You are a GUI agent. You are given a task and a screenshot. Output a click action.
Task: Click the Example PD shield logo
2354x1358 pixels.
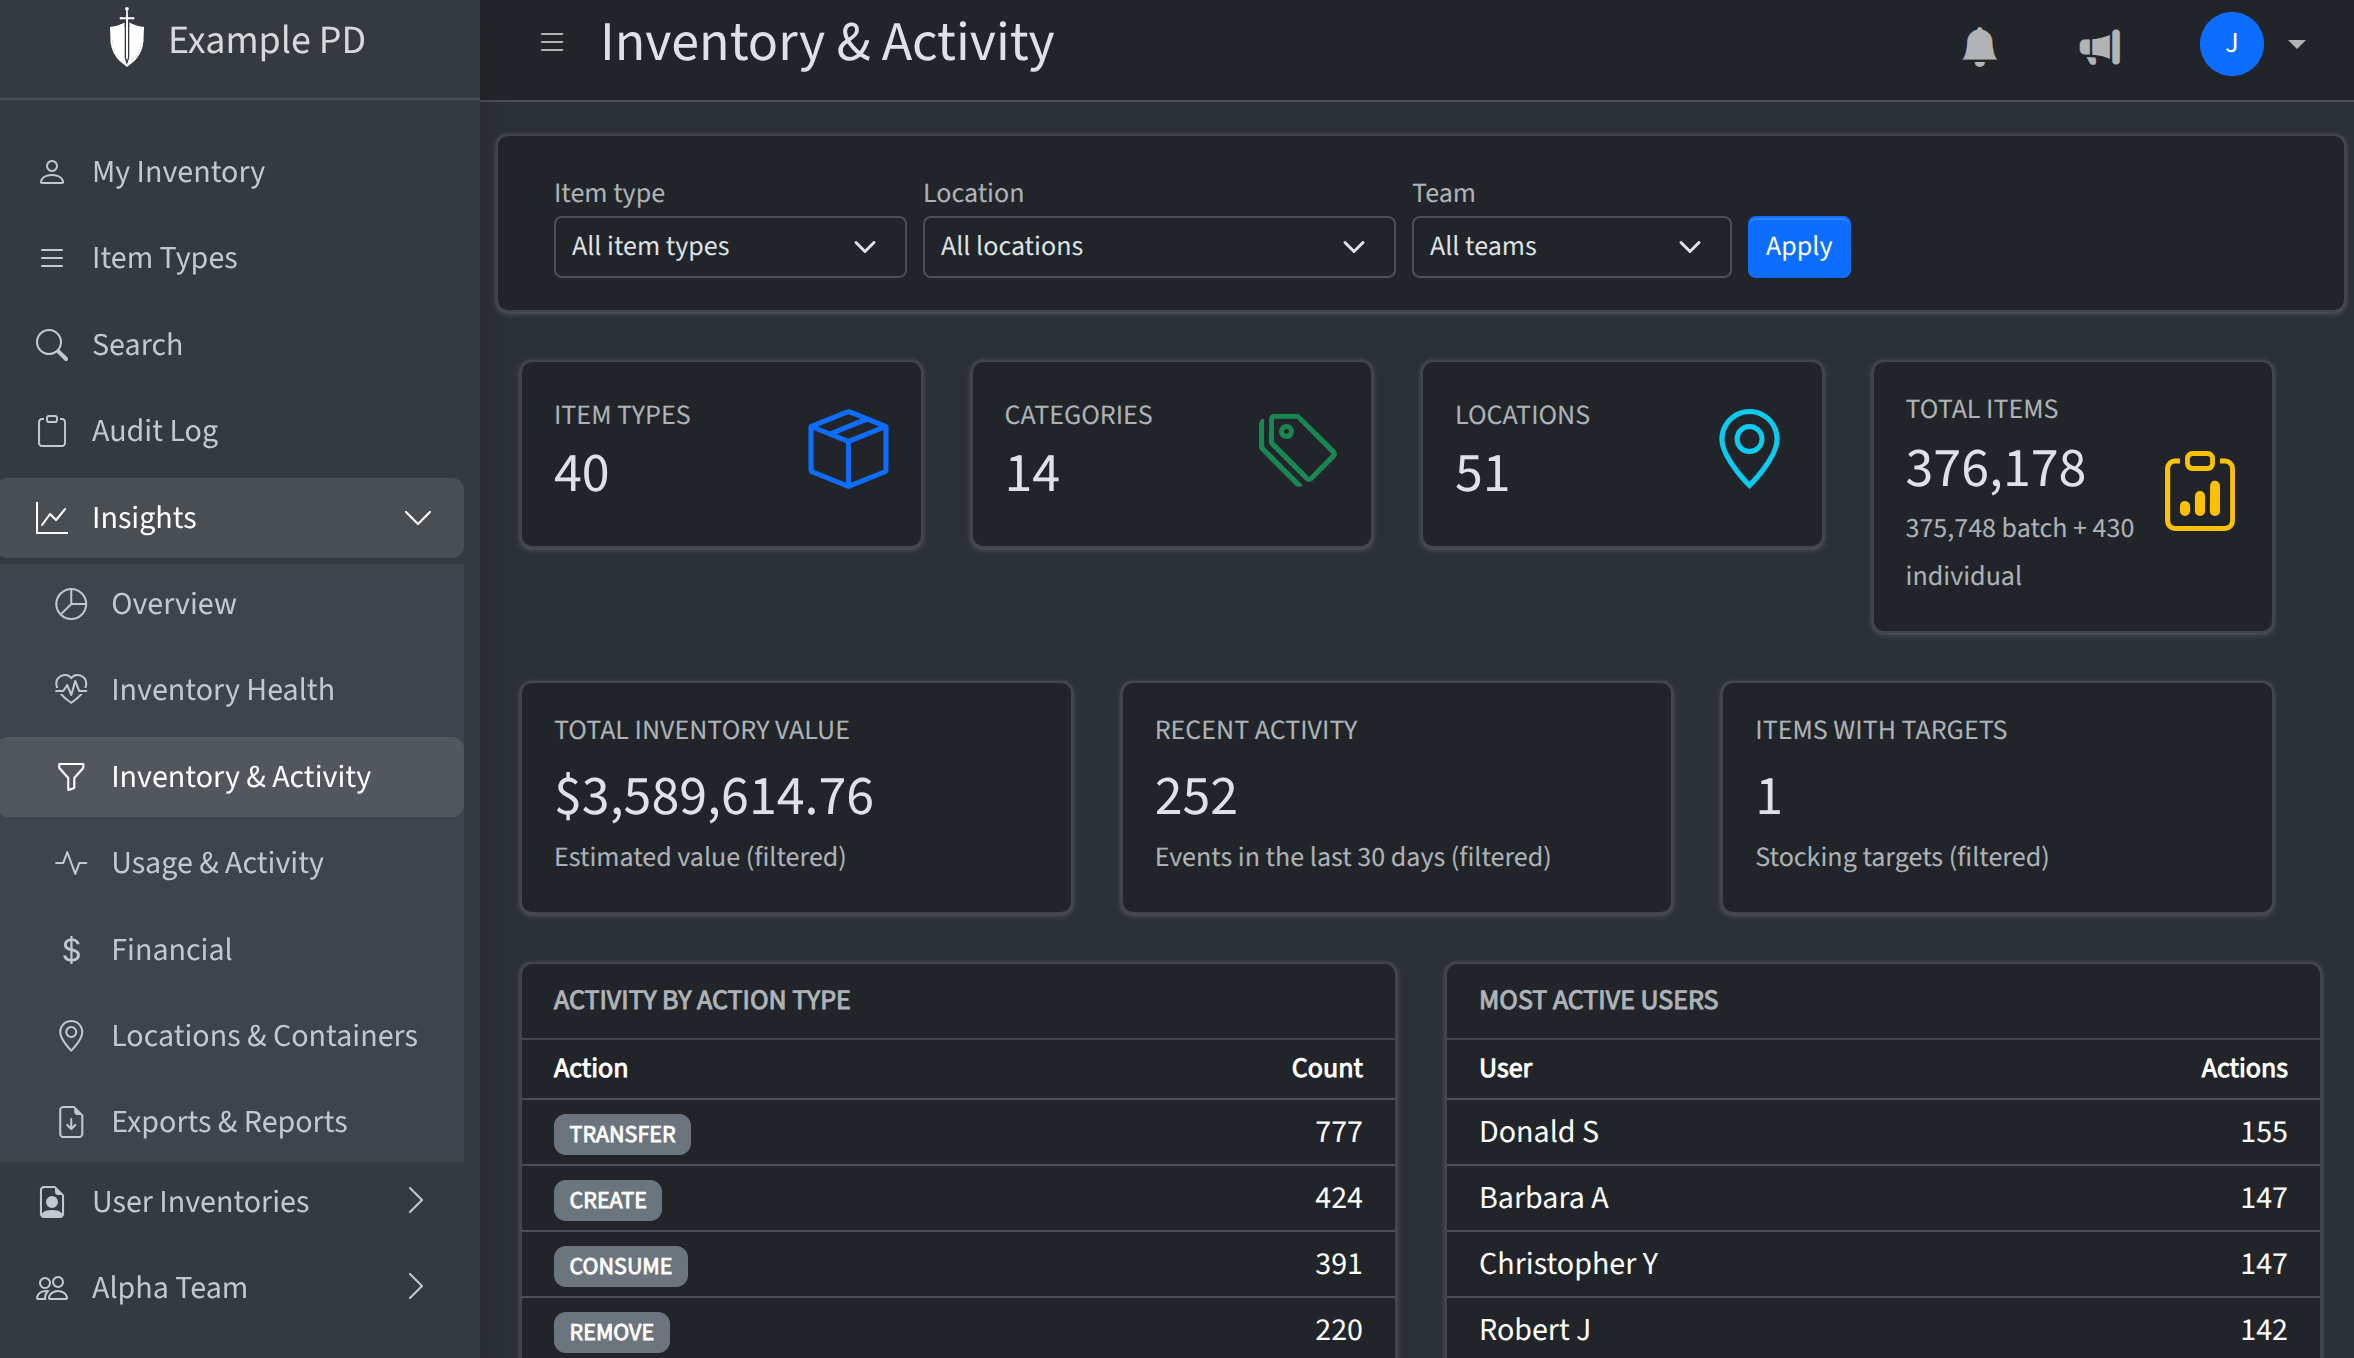point(127,39)
